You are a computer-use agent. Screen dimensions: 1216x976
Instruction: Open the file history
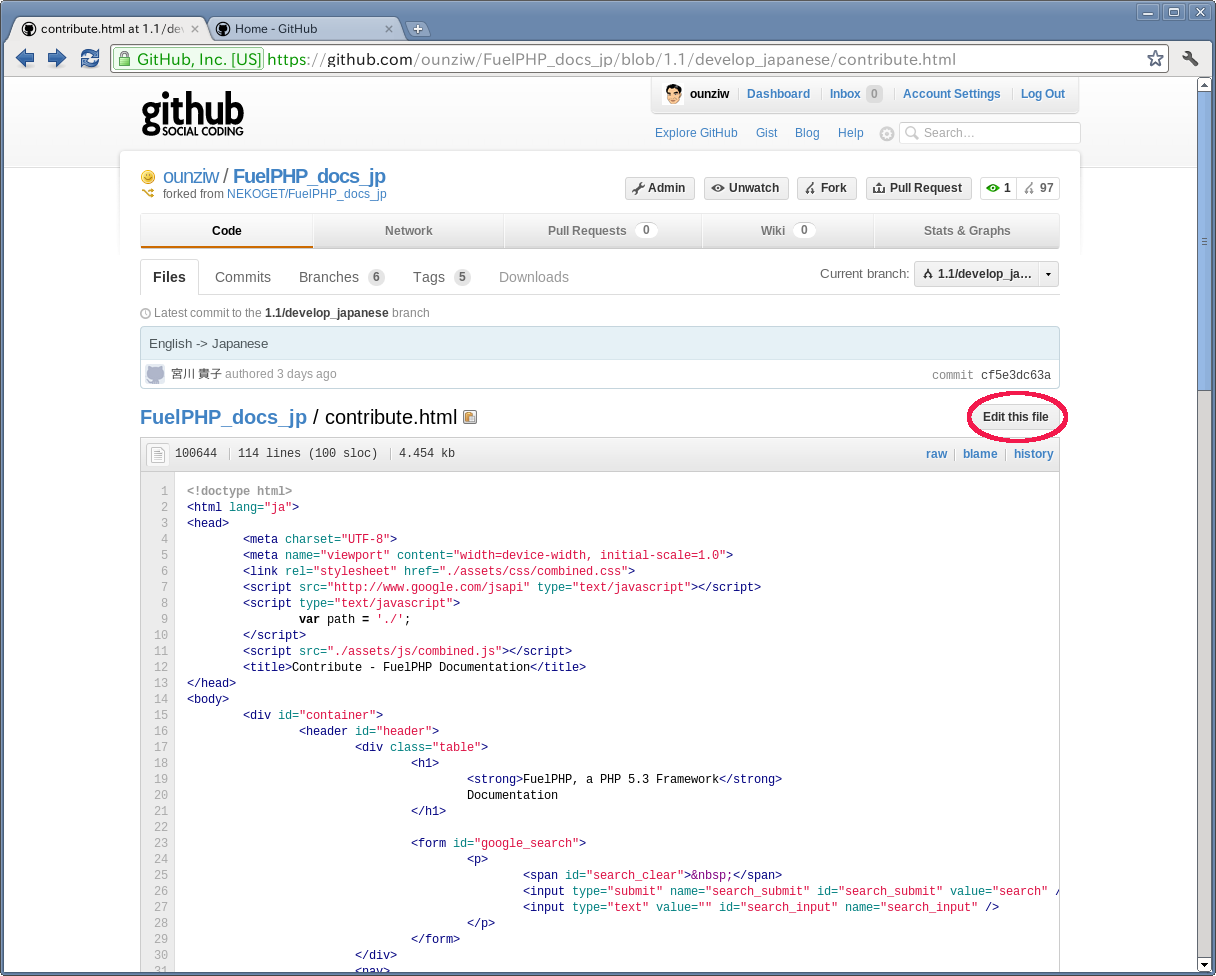coord(1033,454)
